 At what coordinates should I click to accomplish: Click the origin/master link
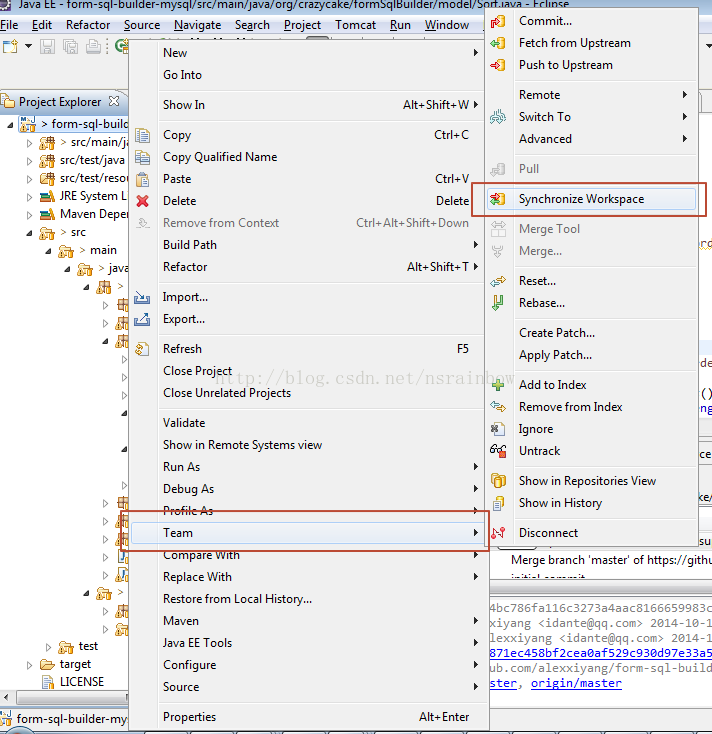pos(576,683)
